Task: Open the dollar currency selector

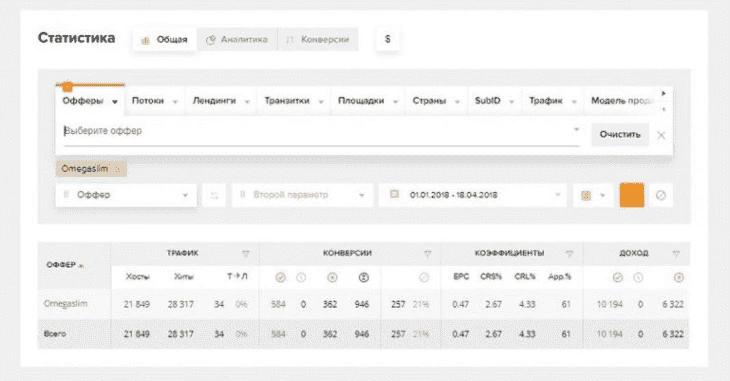Action: click(x=387, y=40)
